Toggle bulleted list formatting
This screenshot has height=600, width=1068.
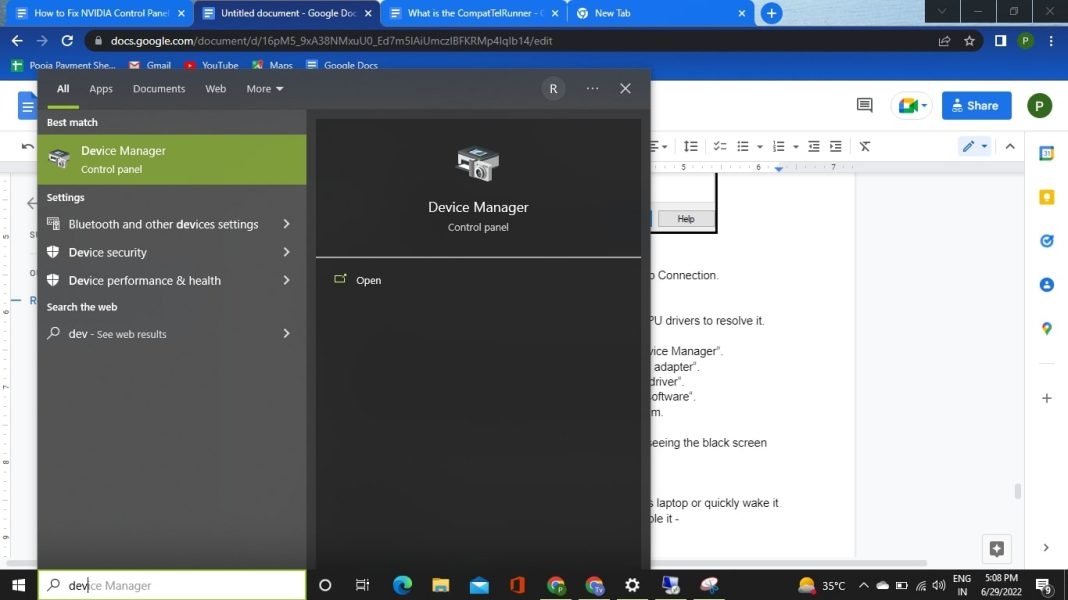pyautogui.click(x=745, y=146)
